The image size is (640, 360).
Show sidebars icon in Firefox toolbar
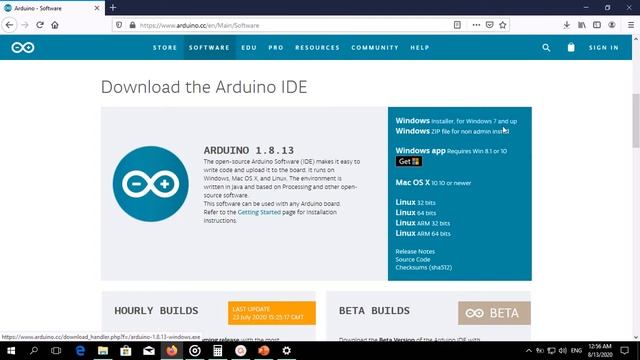[597, 25]
